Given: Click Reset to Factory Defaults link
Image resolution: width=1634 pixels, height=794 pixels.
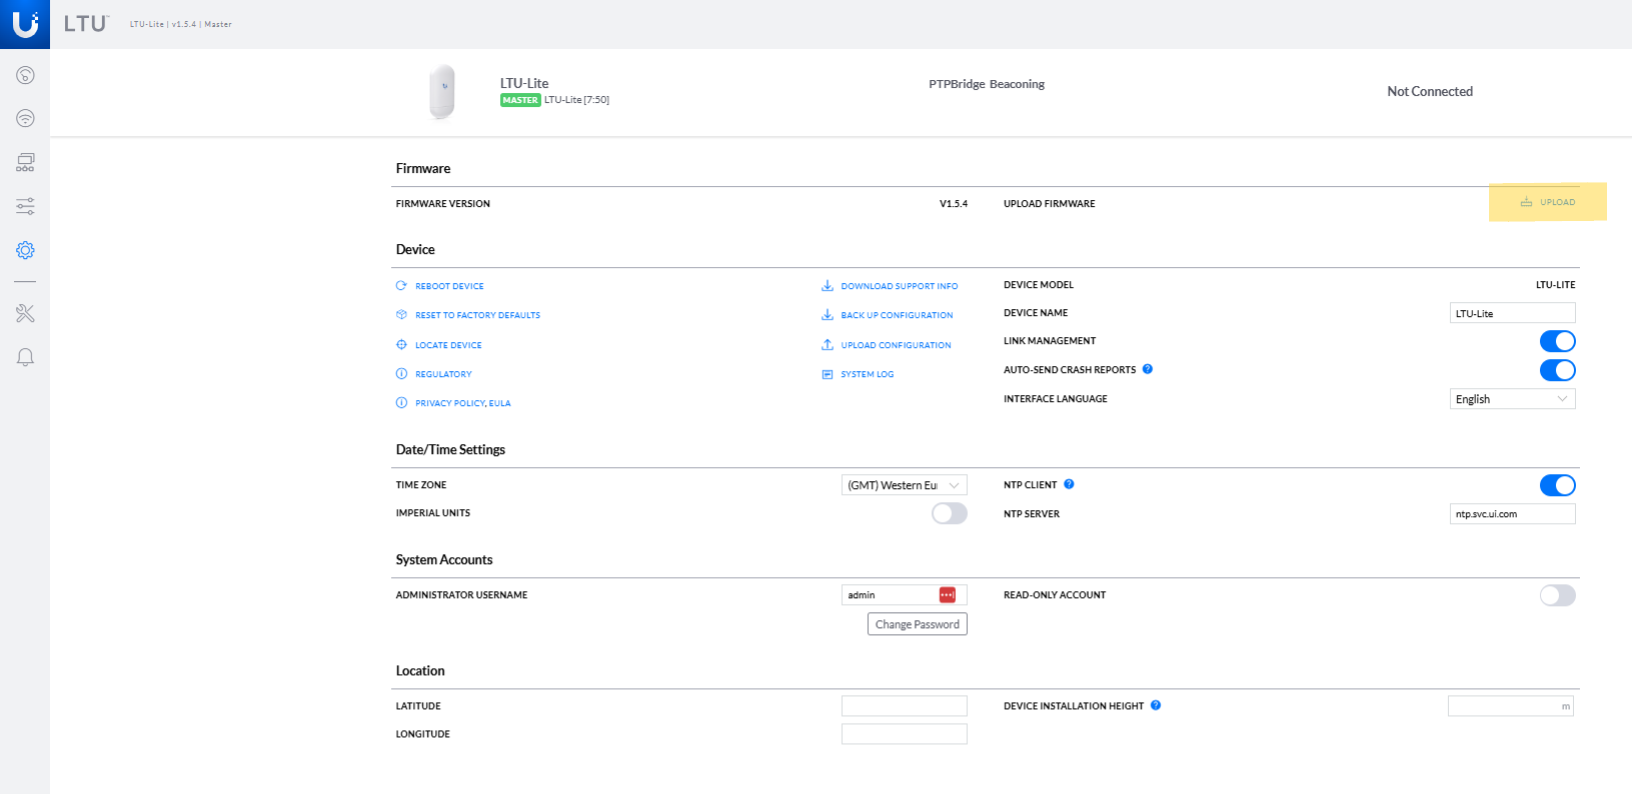Looking at the screenshot, I should coord(477,315).
